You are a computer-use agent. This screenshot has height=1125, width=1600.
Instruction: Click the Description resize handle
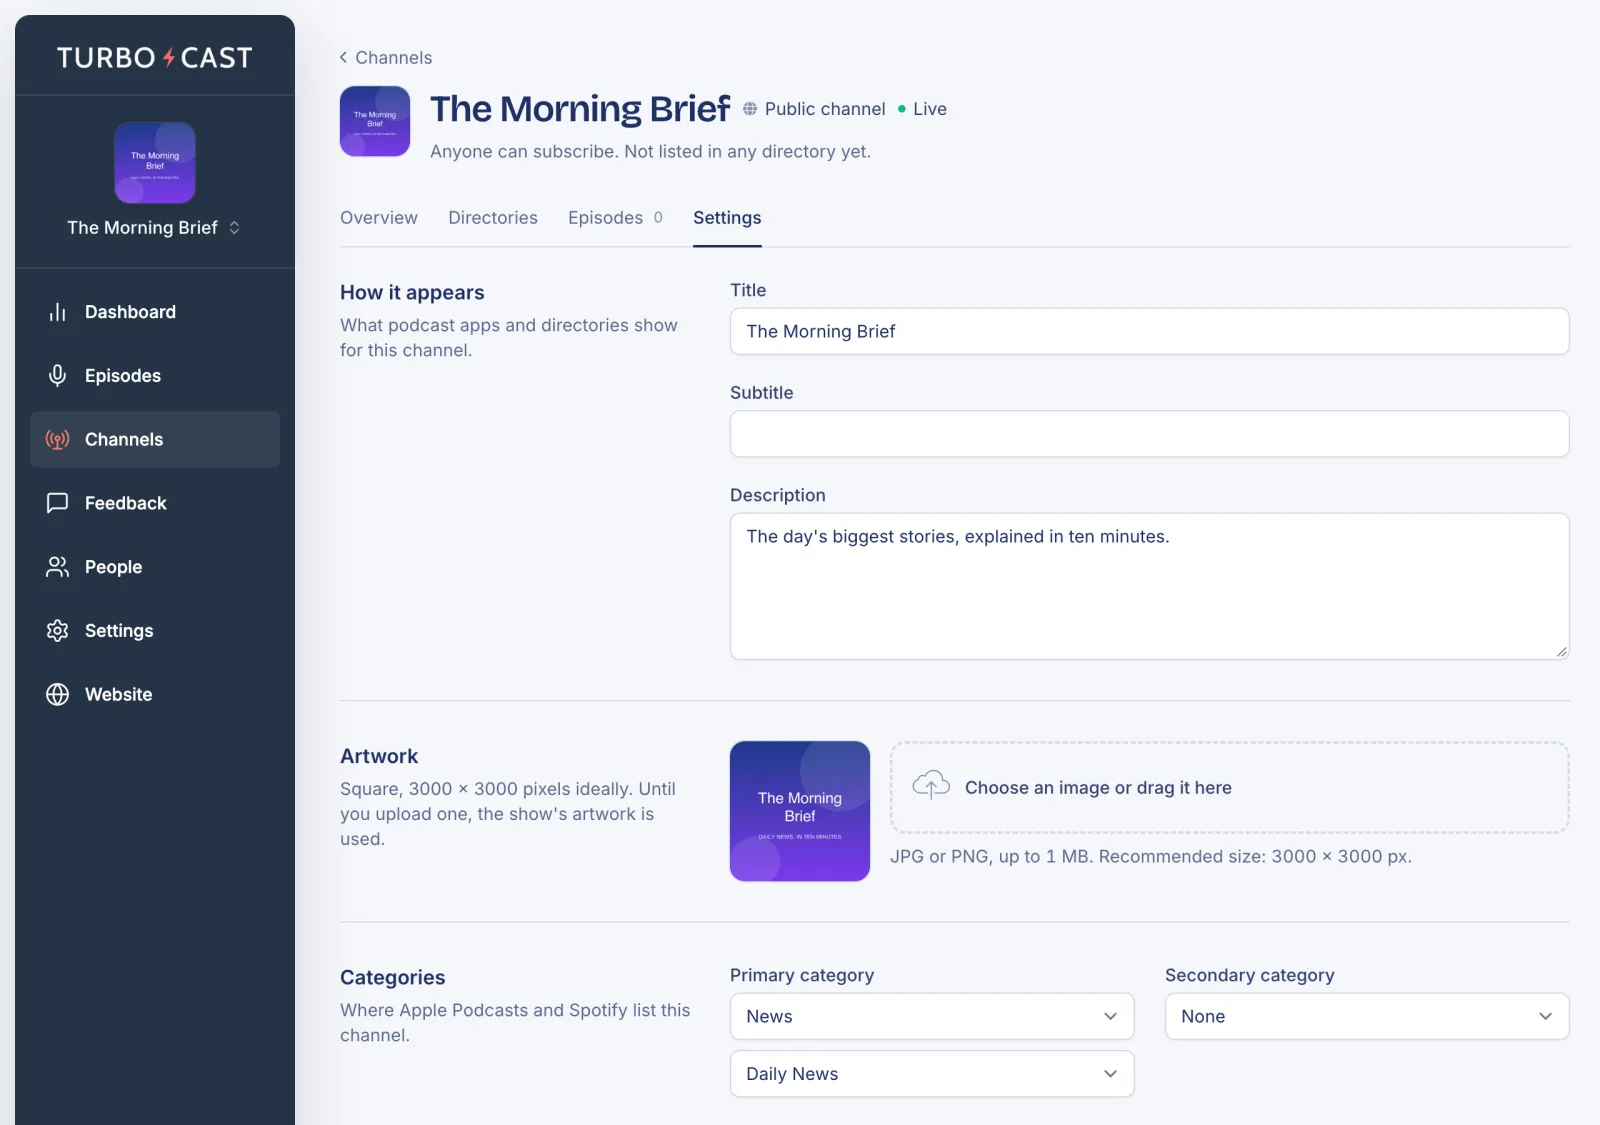tap(1561, 651)
